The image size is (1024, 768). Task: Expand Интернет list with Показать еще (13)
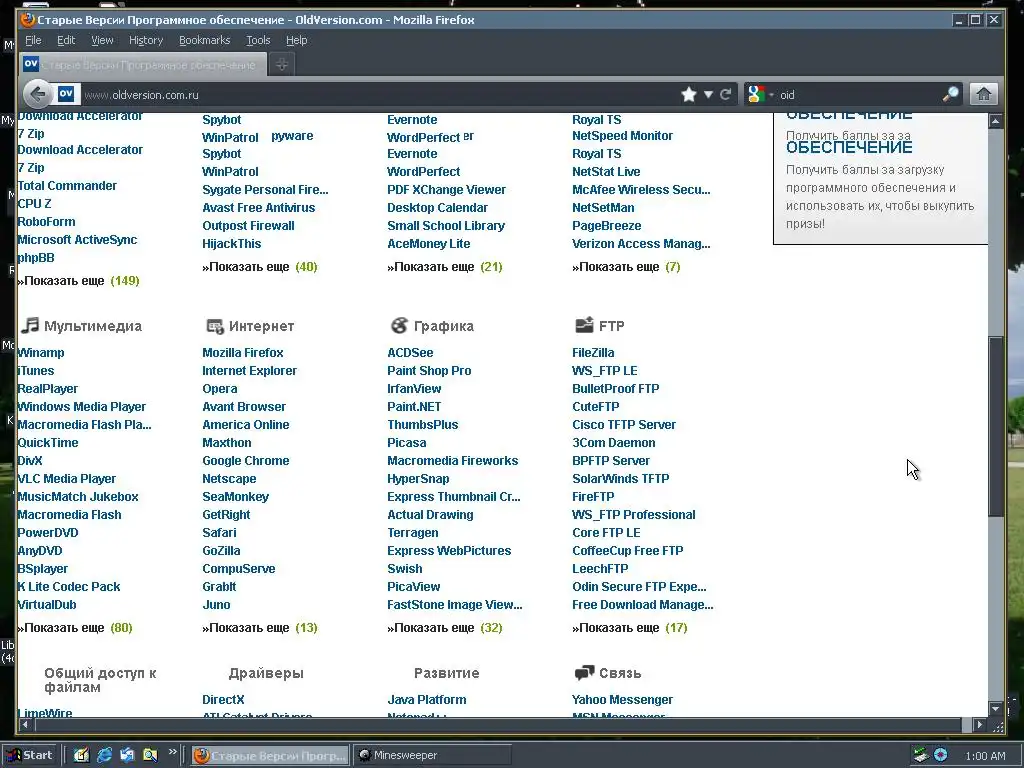tap(260, 628)
